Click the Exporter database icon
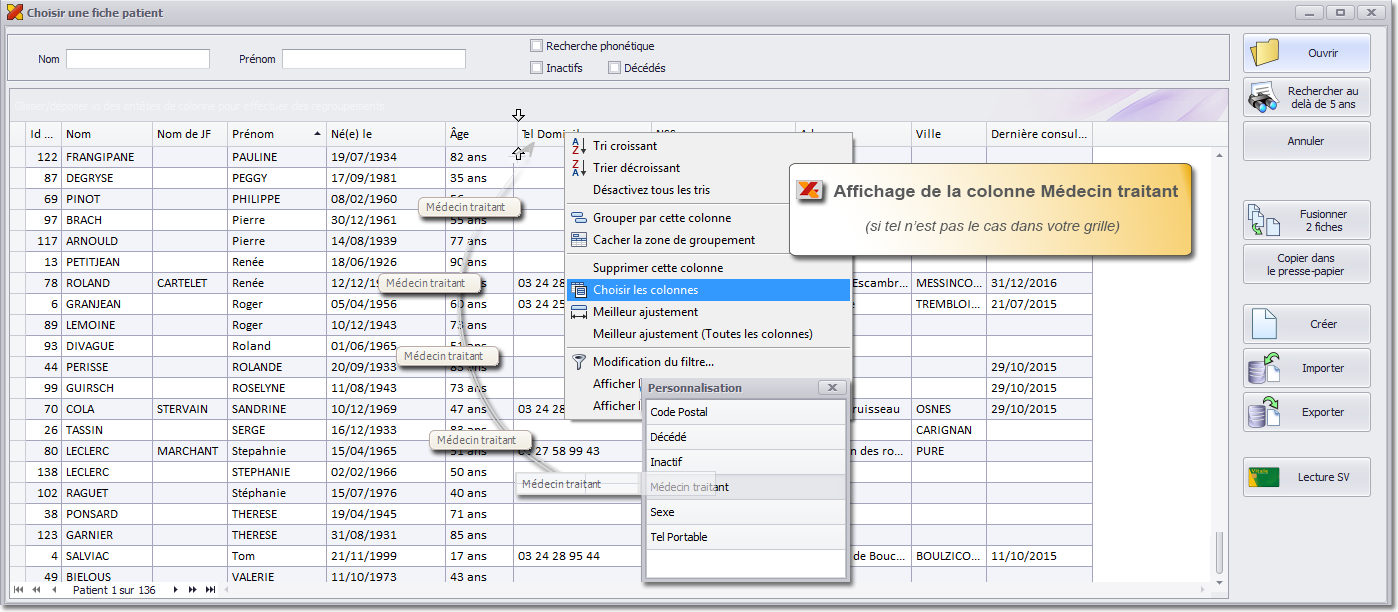Viewport: 1398px width, 612px height. [x=1265, y=412]
